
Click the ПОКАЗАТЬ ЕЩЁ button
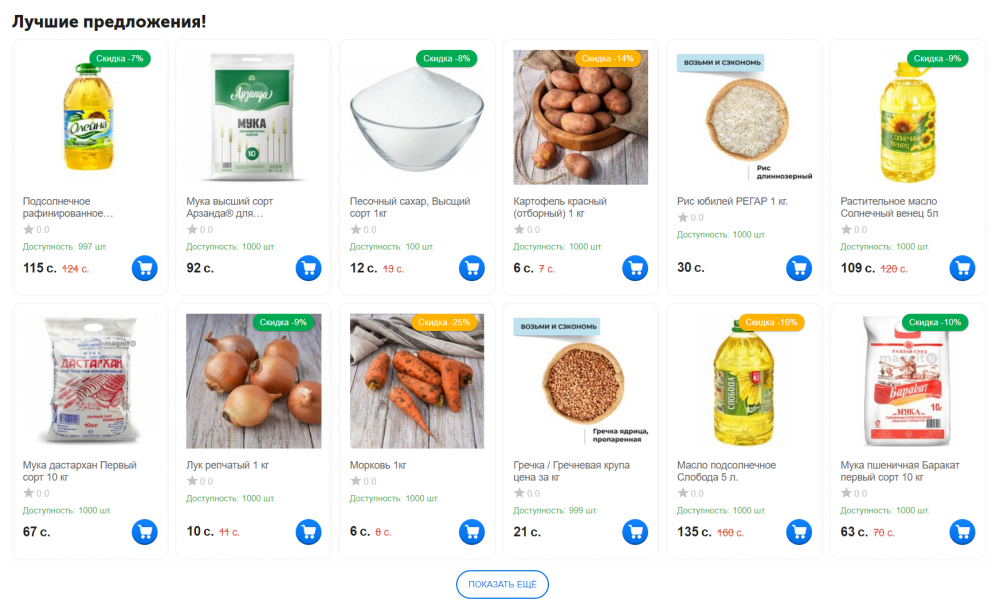pyautogui.click(x=502, y=584)
